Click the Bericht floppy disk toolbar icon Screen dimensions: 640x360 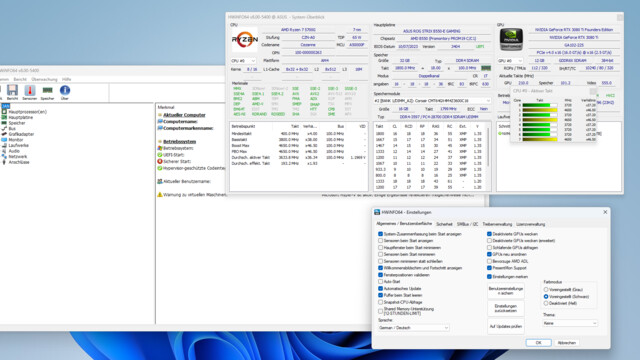pyautogui.click(x=12, y=90)
